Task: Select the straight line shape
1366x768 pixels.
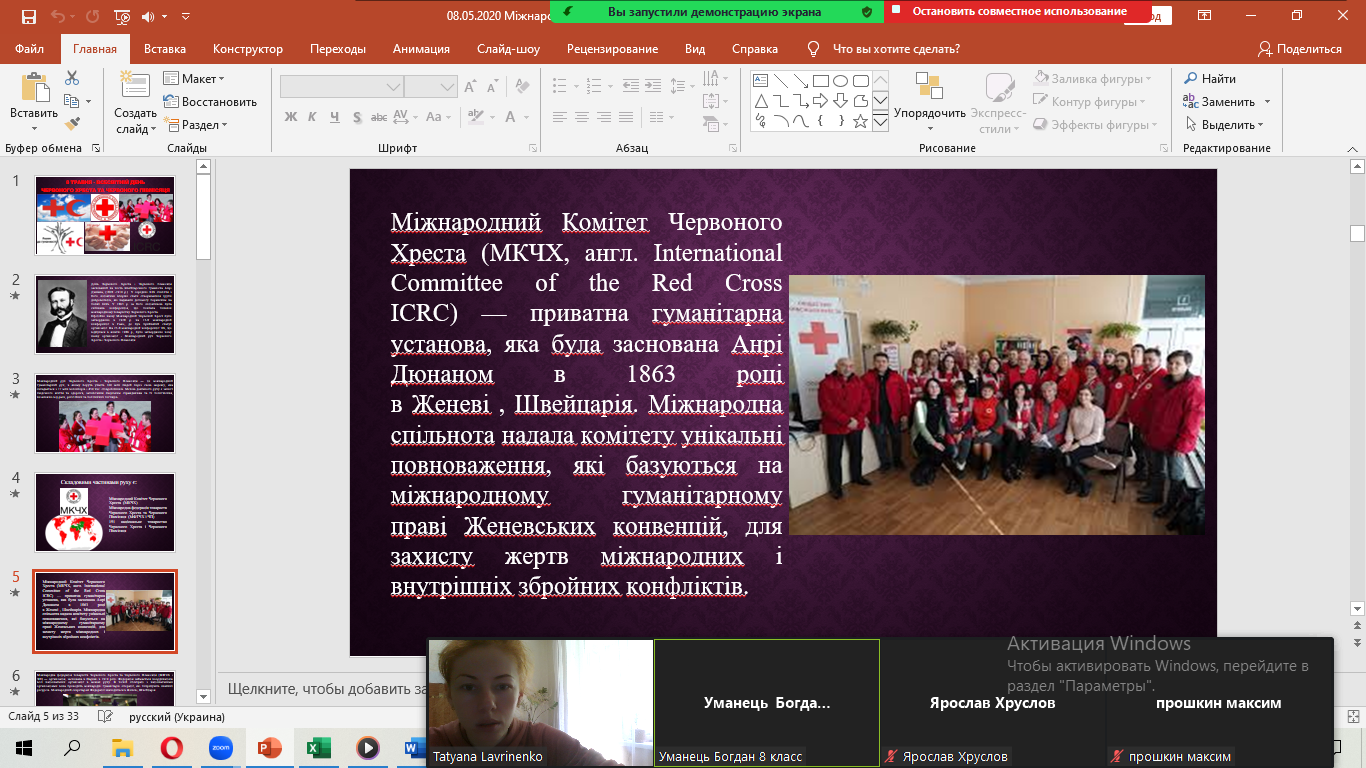Action: 779,81
